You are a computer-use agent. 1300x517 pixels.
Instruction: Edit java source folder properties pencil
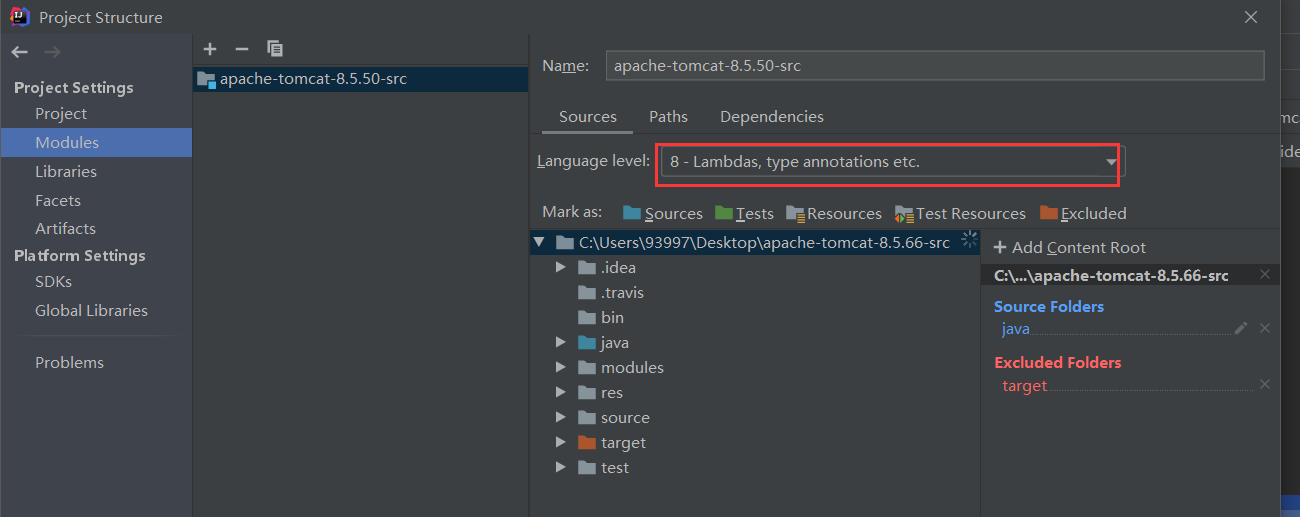tap(1241, 328)
